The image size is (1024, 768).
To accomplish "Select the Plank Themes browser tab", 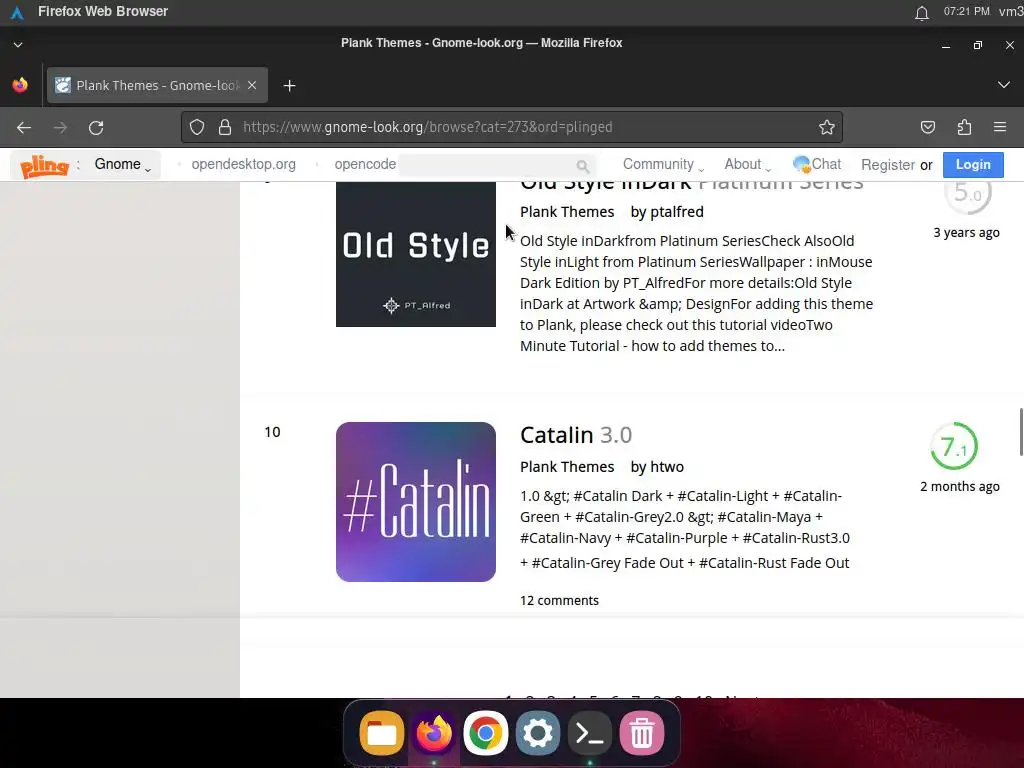I will [x=157, y=86].
